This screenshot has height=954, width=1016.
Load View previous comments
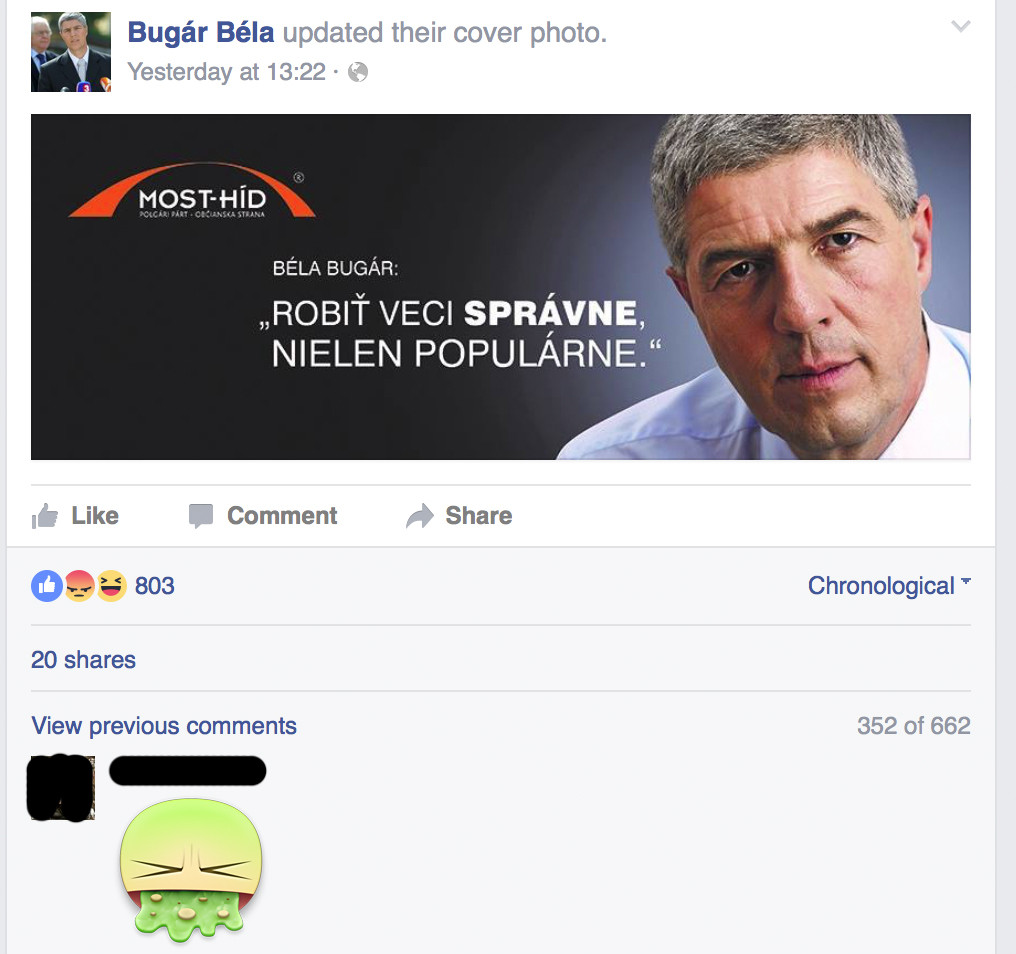[164, 727]
